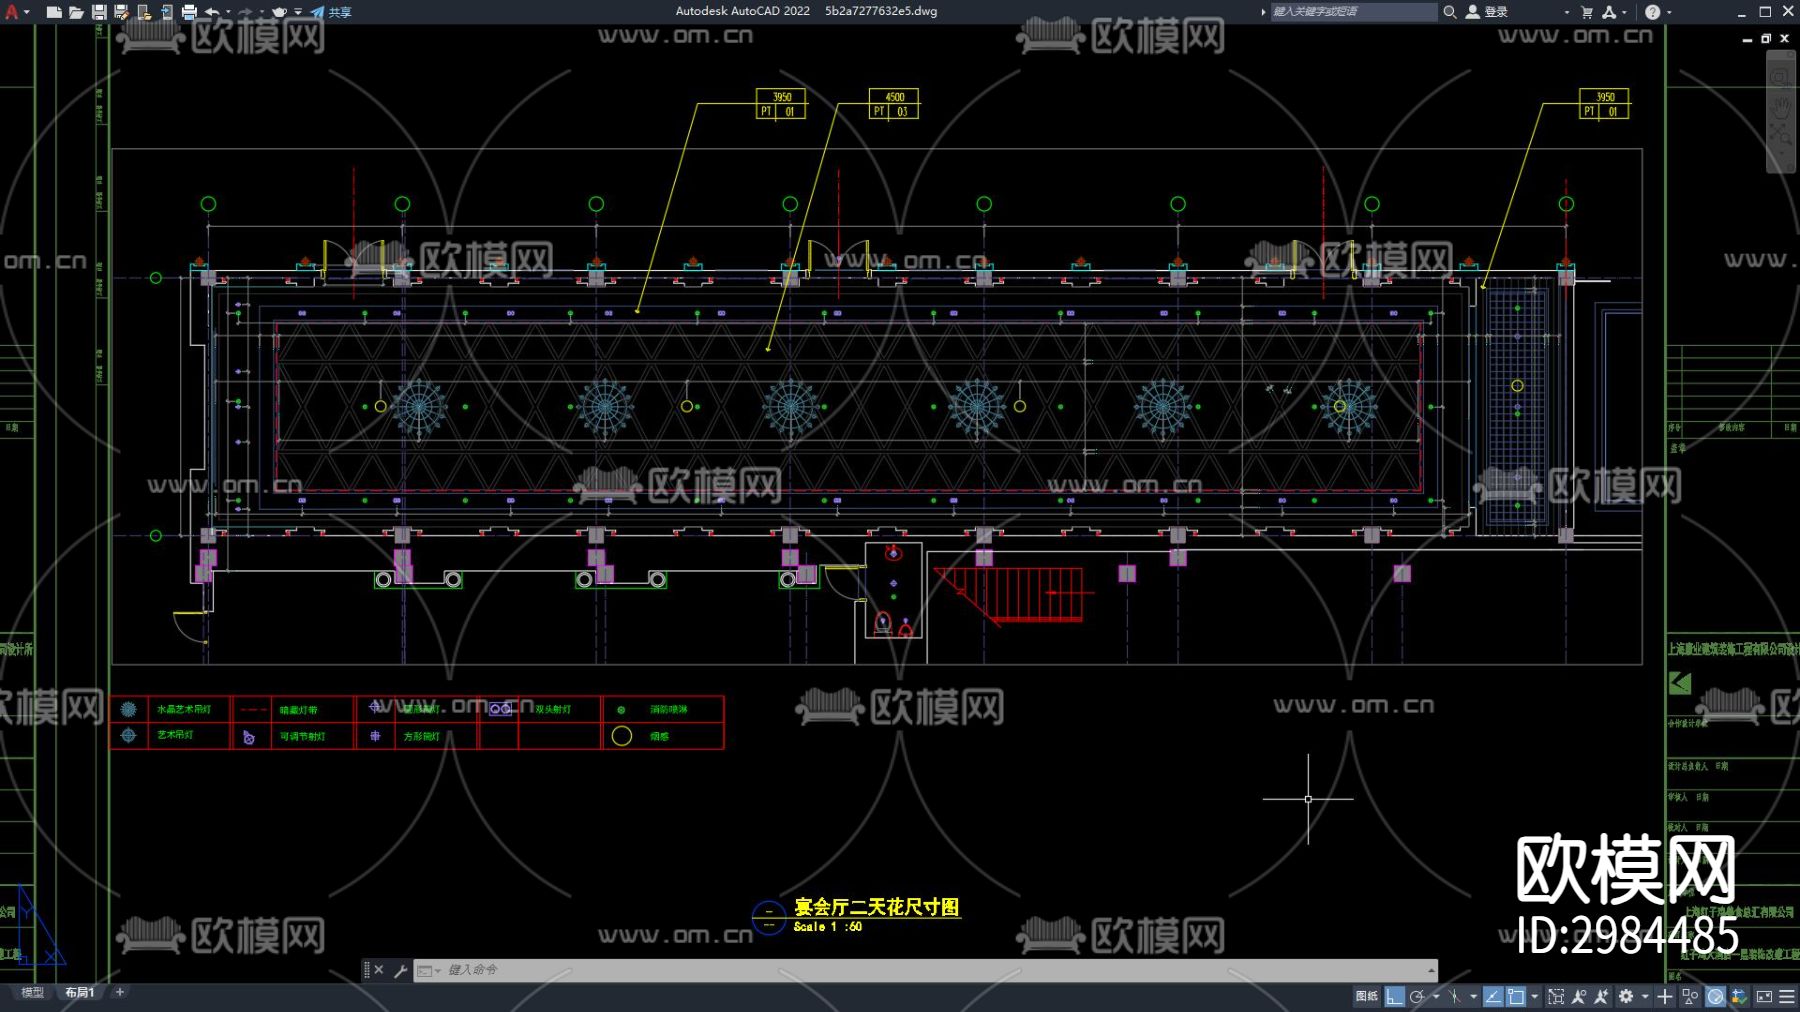
Task: Open from Web & Mobile icon
Action: point(144,12)
